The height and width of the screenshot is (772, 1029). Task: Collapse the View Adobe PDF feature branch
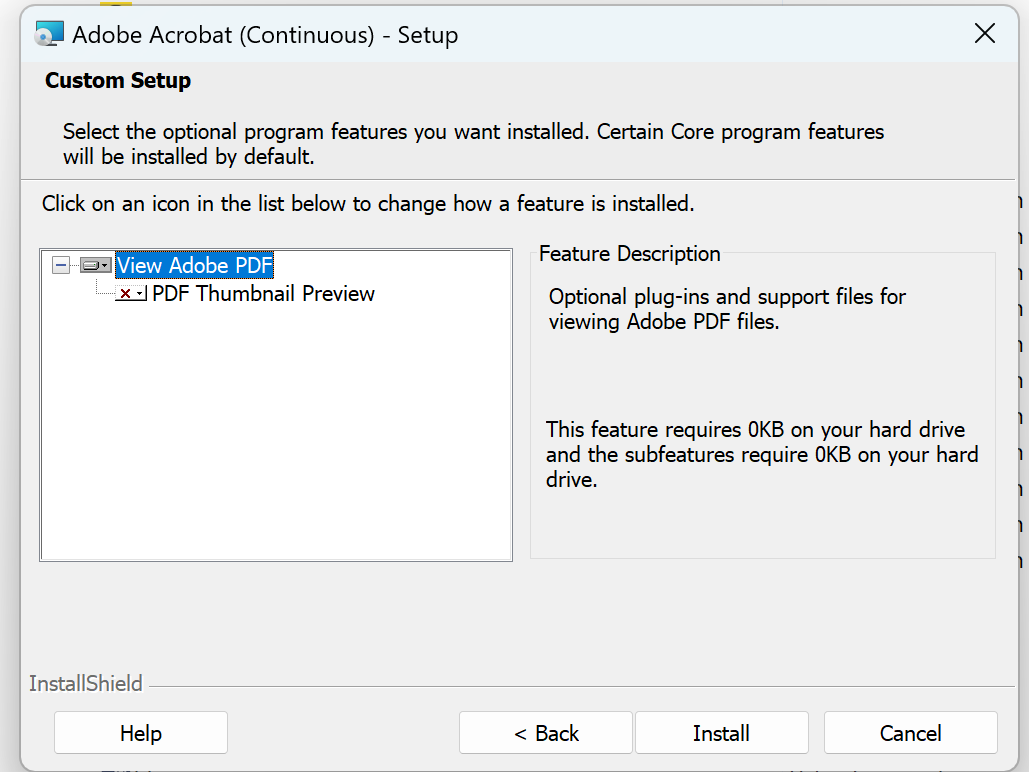(x=61, y=265)
